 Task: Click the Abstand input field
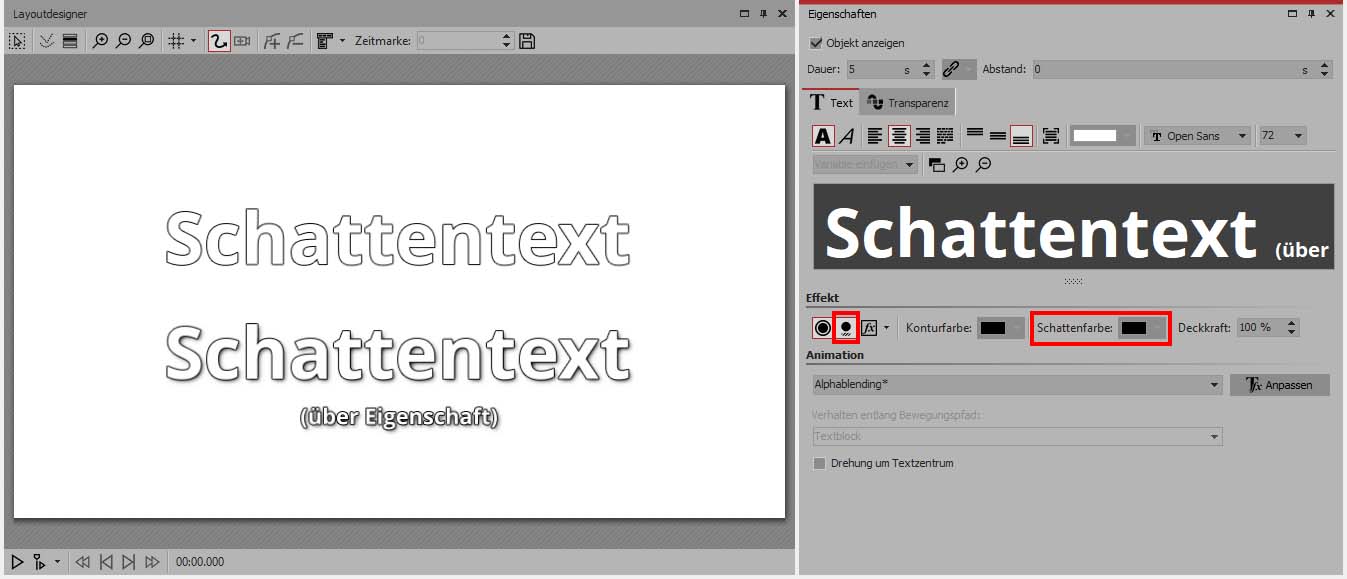tap(1165, 69)
